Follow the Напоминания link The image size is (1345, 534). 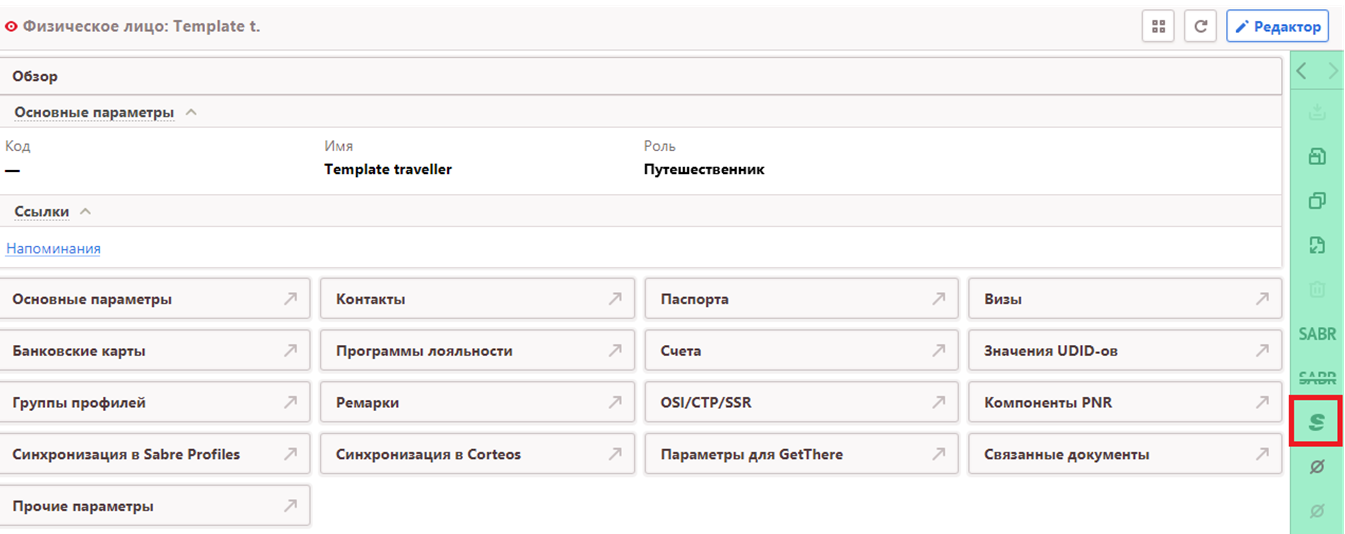coord(53,249)
